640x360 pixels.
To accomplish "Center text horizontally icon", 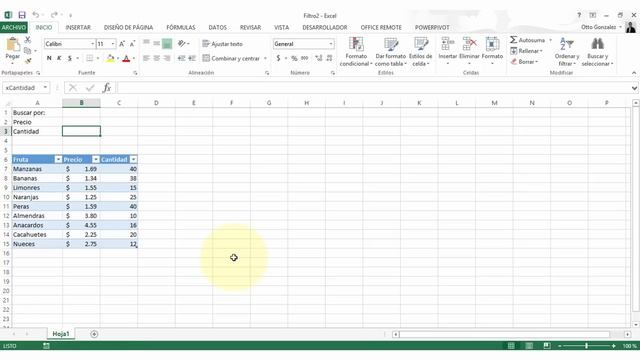I will pyautogui.click(x=157, y=58).
